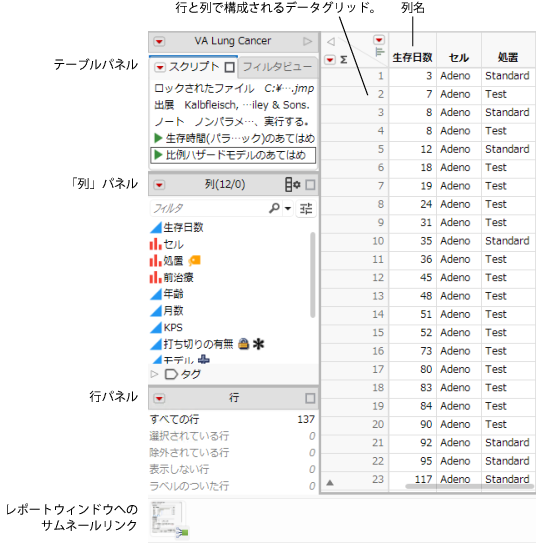Click the nominal bar icon of セル column
539x544 pixels.
point(156,244)
